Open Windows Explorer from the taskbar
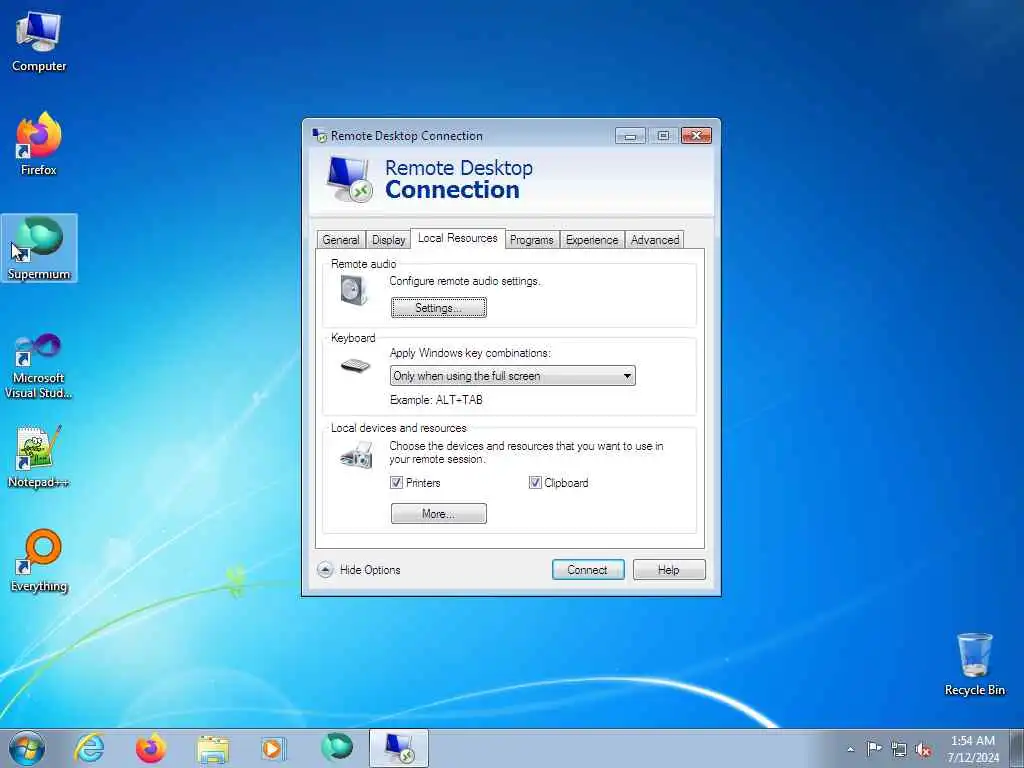The width and height of the screenshot is (1024, 768). point(213,748)
